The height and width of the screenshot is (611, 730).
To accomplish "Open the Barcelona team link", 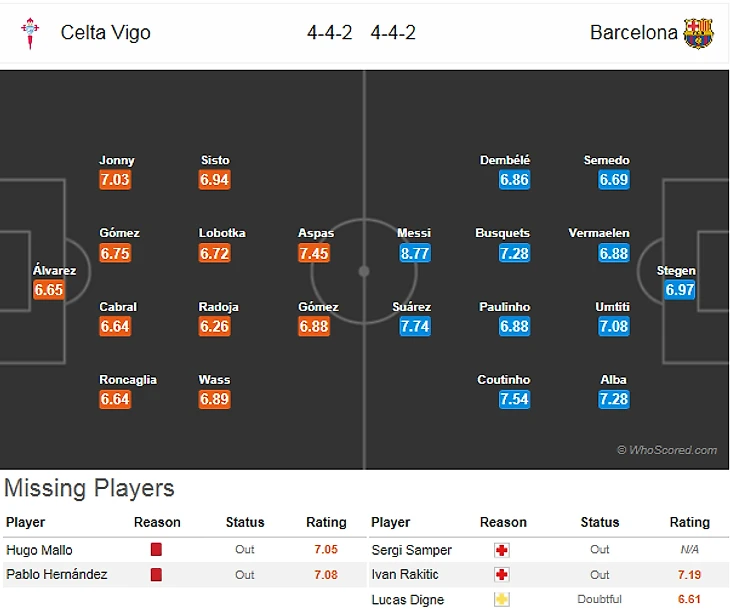I will click(633, 33).
